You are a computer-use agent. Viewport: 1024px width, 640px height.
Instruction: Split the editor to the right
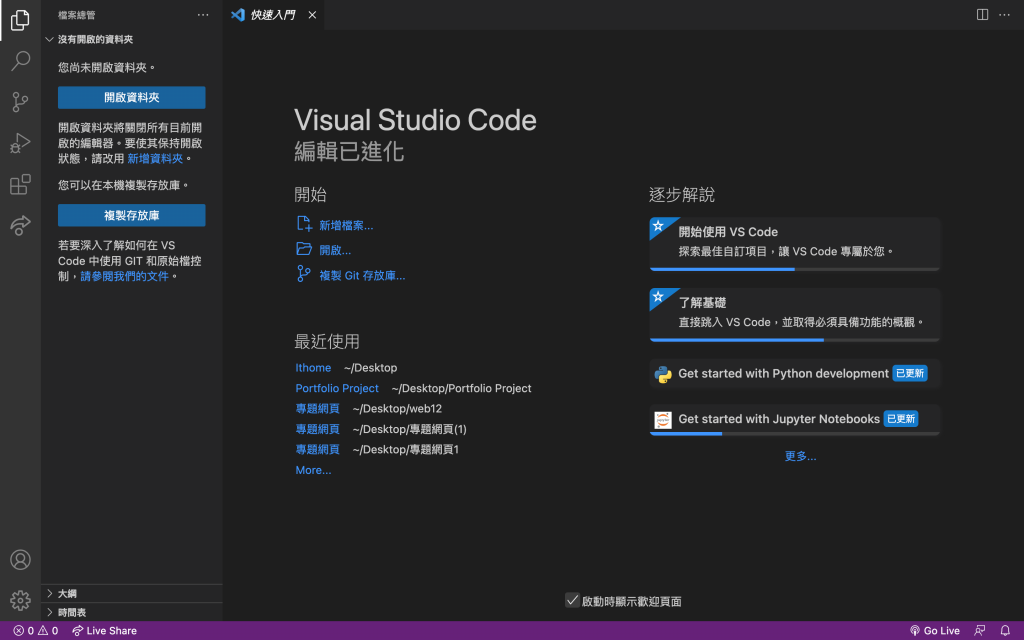tap(982, 14)
